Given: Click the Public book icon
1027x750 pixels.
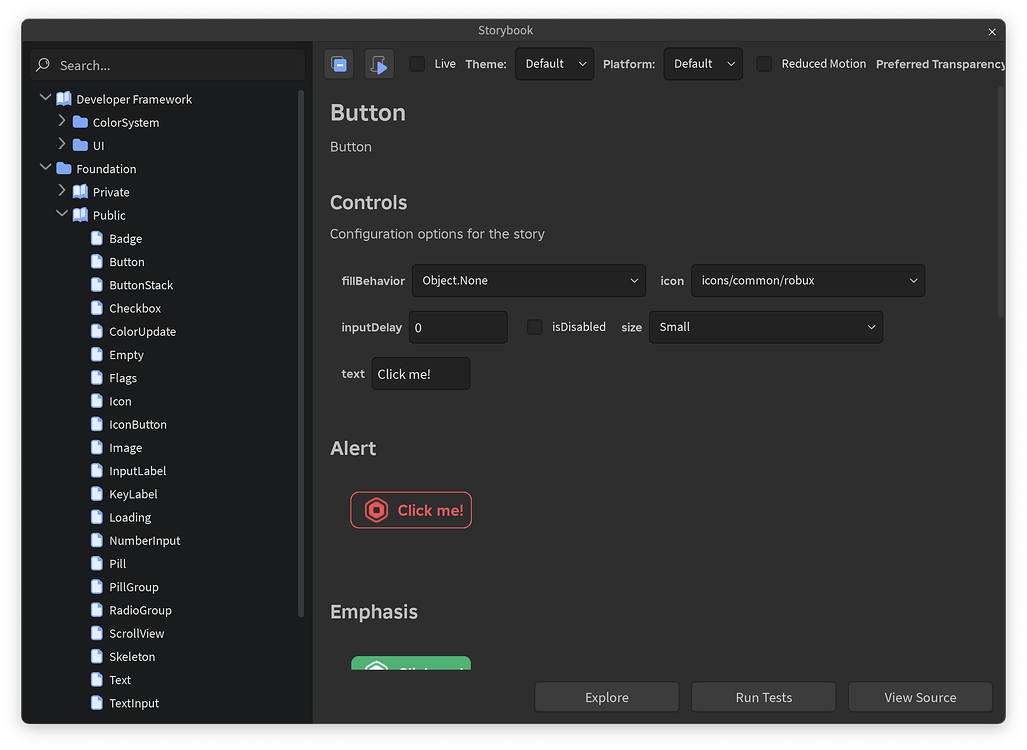Looking at the screenshot, I should point(81,215).
